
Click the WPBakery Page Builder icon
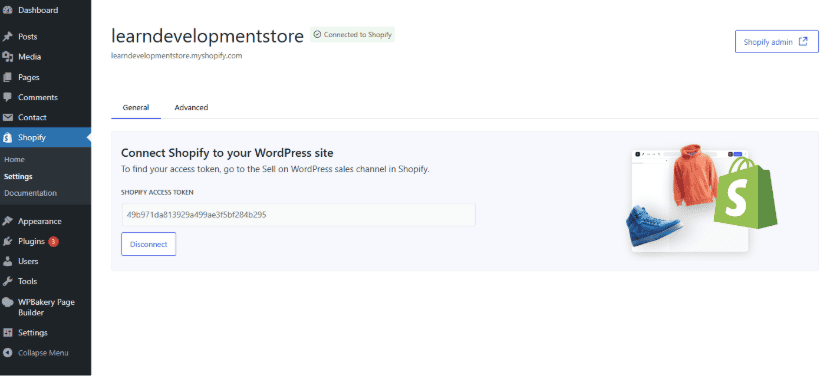[7, 302]
